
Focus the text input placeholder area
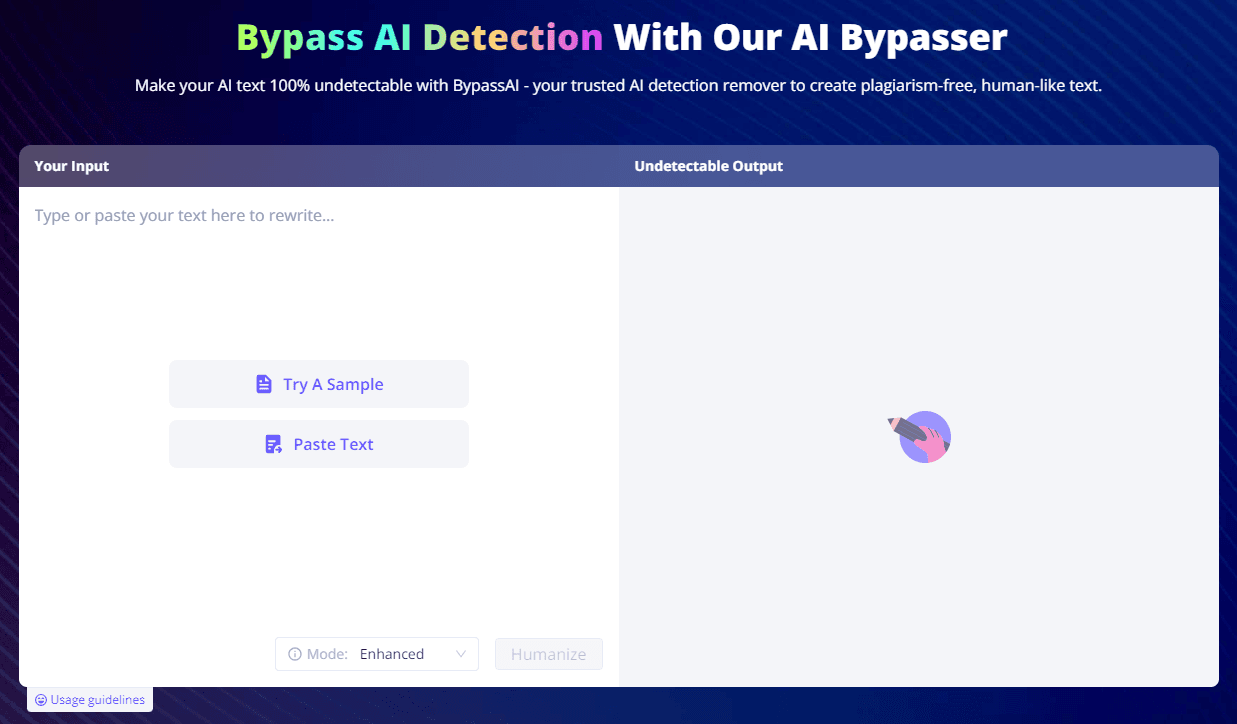[x=184, y=215]
